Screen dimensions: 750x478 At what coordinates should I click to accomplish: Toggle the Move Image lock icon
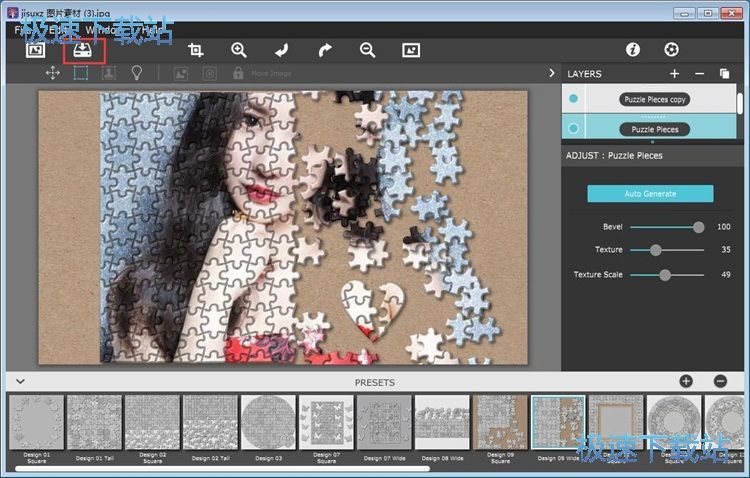tap(238, 73)
